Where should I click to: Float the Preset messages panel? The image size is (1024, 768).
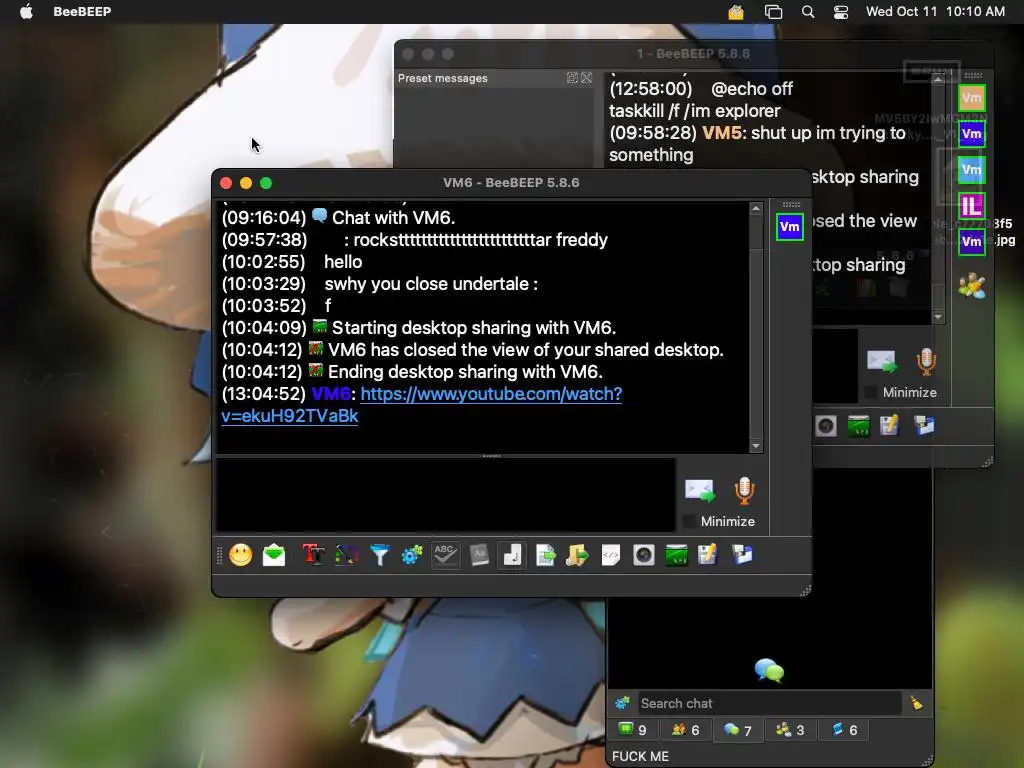click(x=572, y=78)
